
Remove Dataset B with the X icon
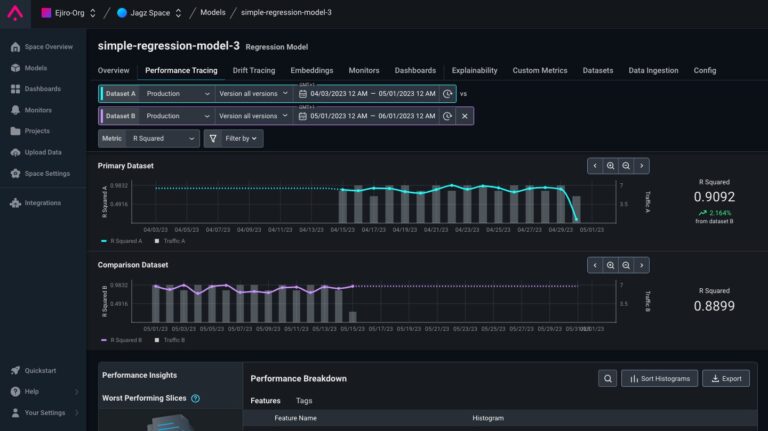pos(464,116)
